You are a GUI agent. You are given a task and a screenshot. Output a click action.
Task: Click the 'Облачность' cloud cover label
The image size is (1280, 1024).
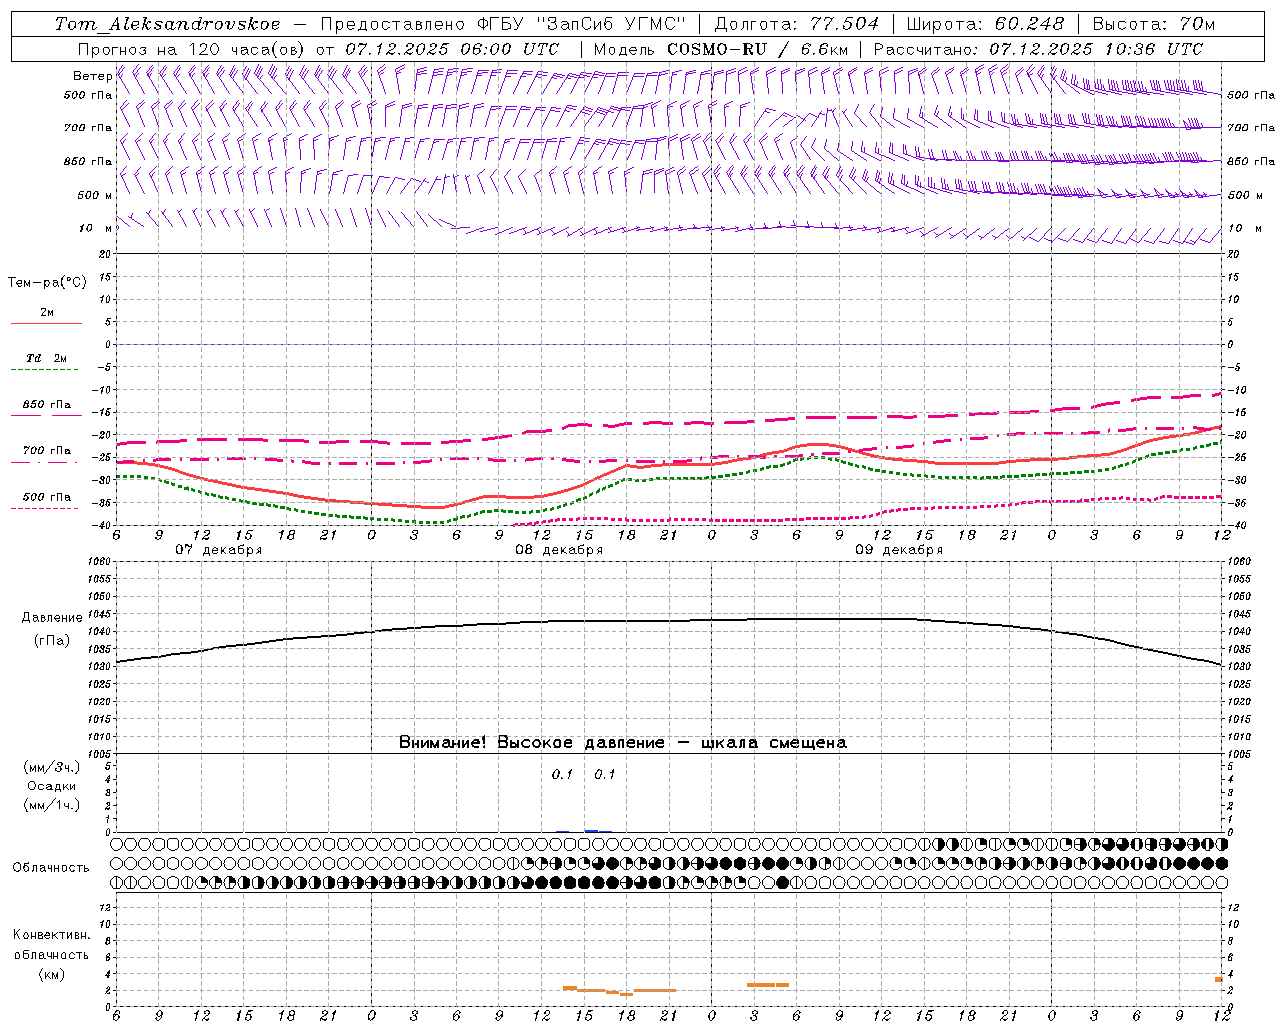pos(51,868)
